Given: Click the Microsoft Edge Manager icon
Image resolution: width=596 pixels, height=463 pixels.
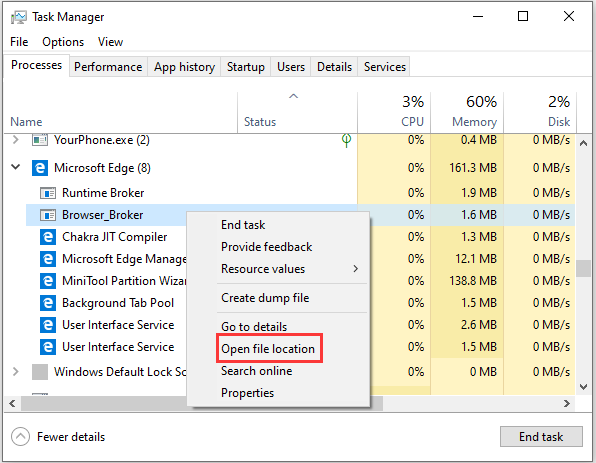Looking at the screenshot, I should point(48,259).
